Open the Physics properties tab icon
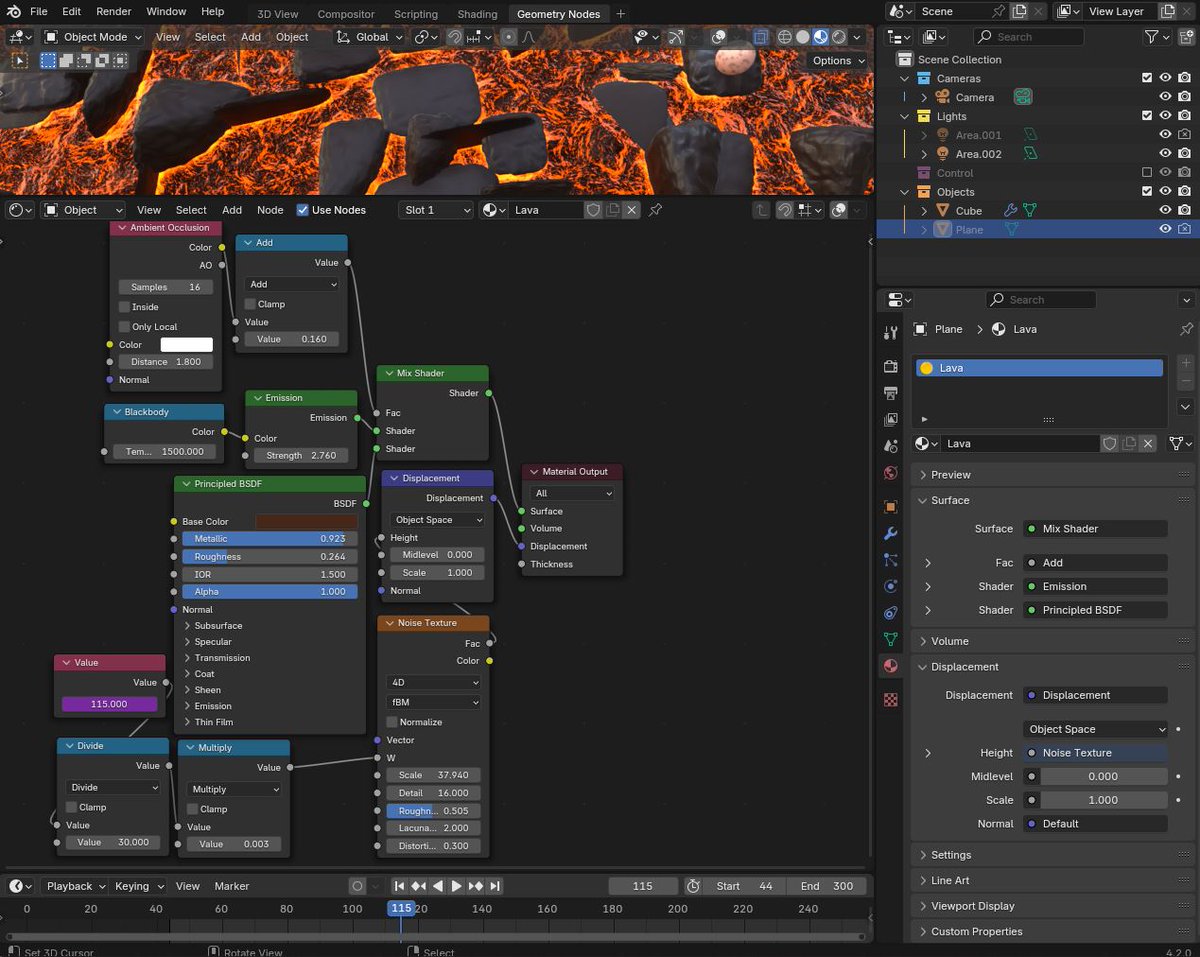The height and width of the screenshot is (957, 1200). click(891, 586)
